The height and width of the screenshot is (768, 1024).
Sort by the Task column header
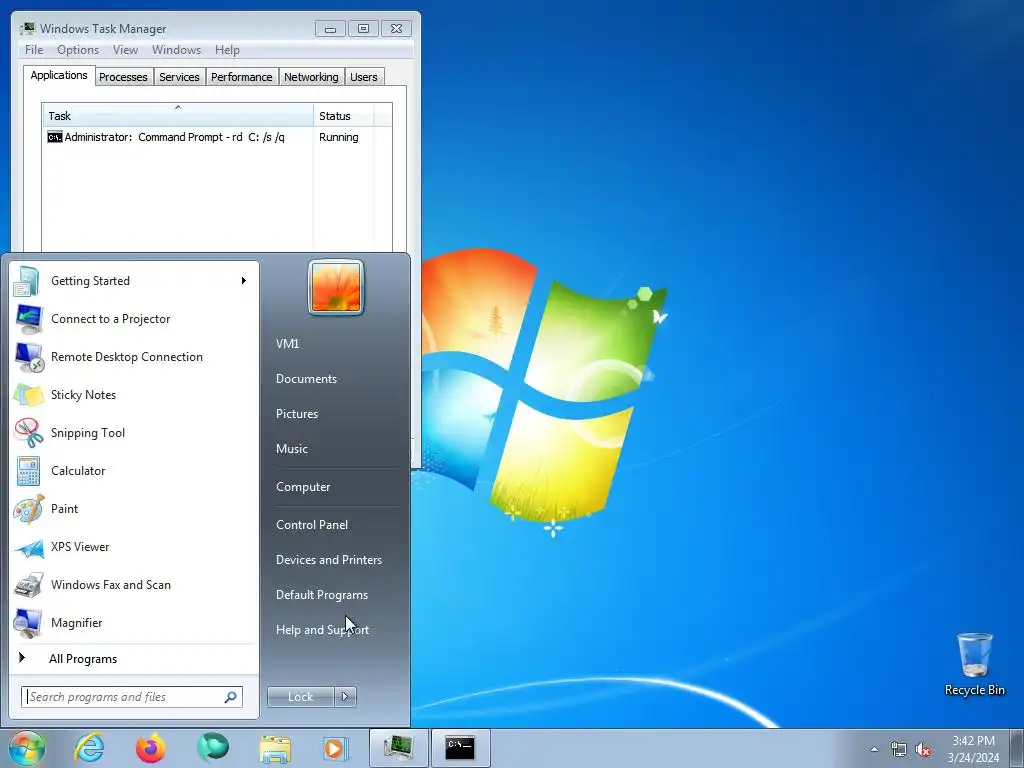point(178,116)
